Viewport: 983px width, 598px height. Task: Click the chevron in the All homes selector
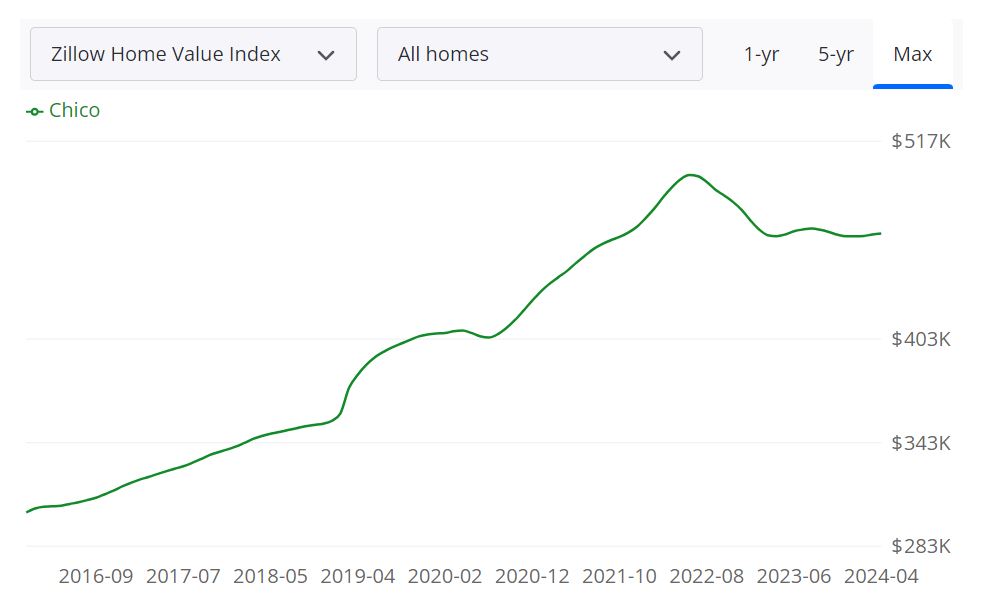[x=672, y=55]
